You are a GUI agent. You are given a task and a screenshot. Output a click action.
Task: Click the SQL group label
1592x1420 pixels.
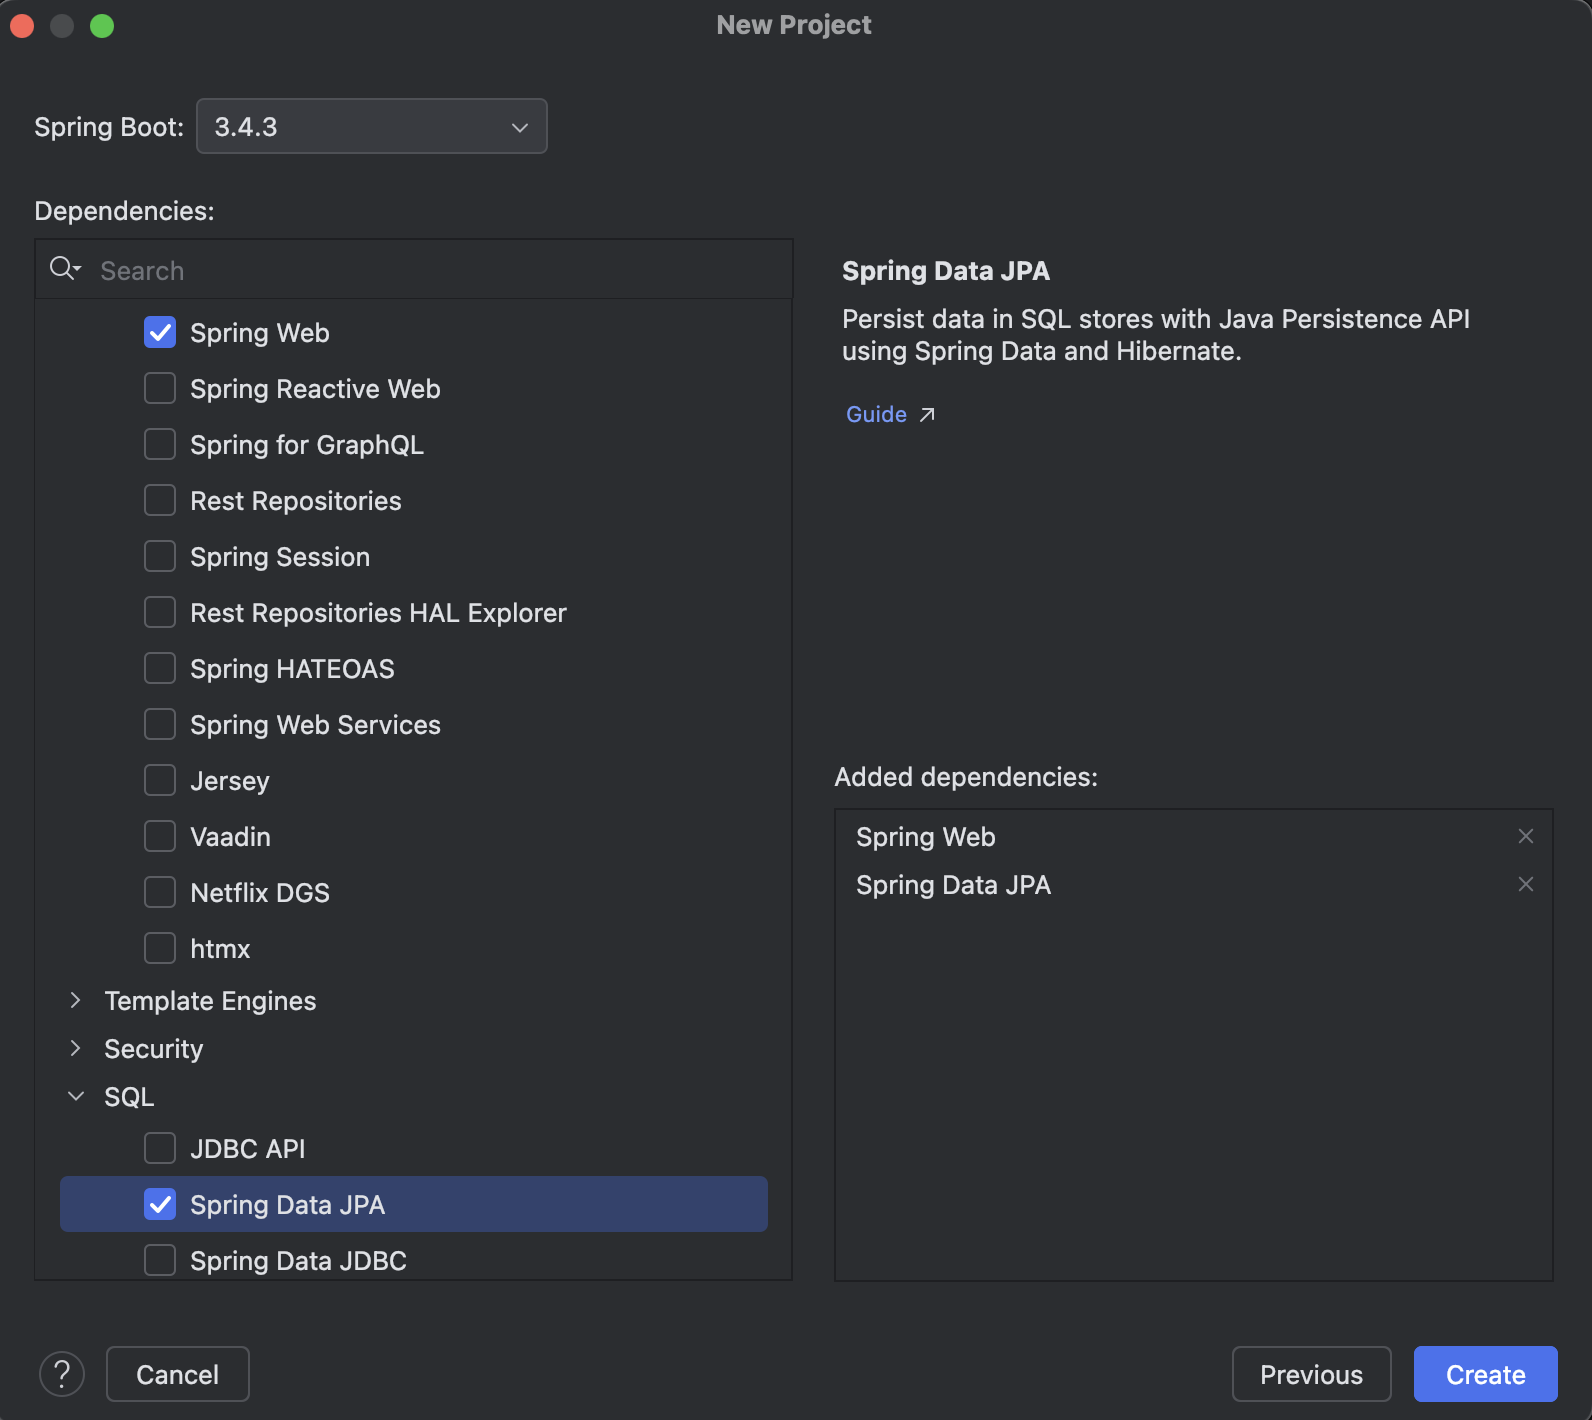click(x=129, y=1096)
